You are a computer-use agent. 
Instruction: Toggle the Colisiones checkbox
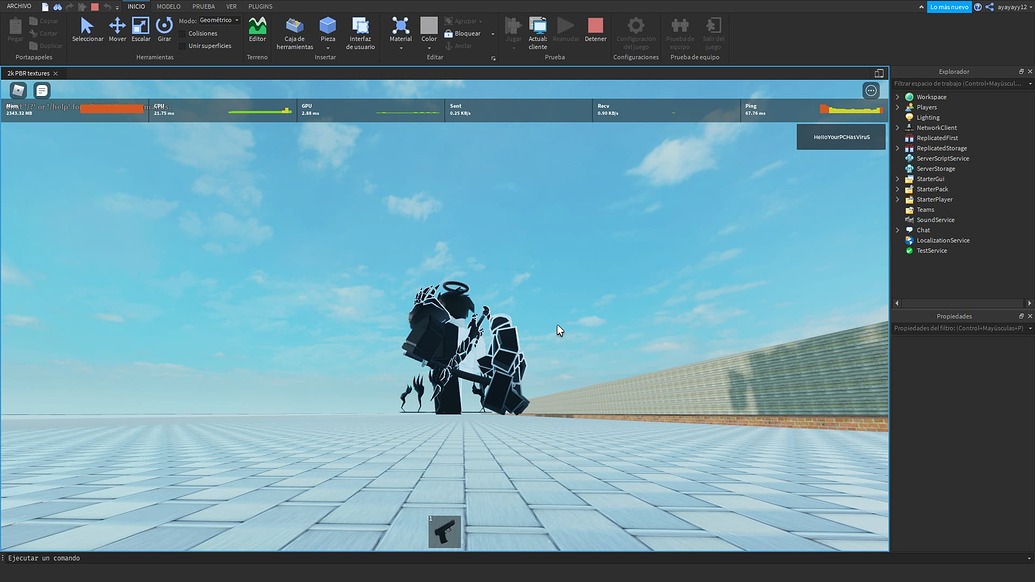(182, 34)
